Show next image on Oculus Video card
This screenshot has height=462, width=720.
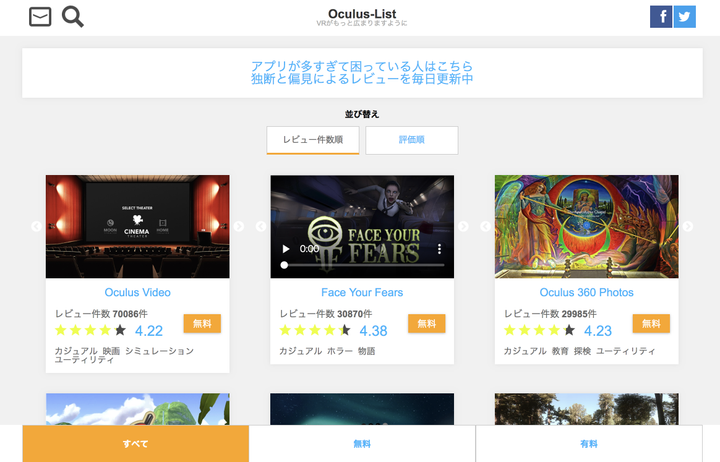coord(239,226)
